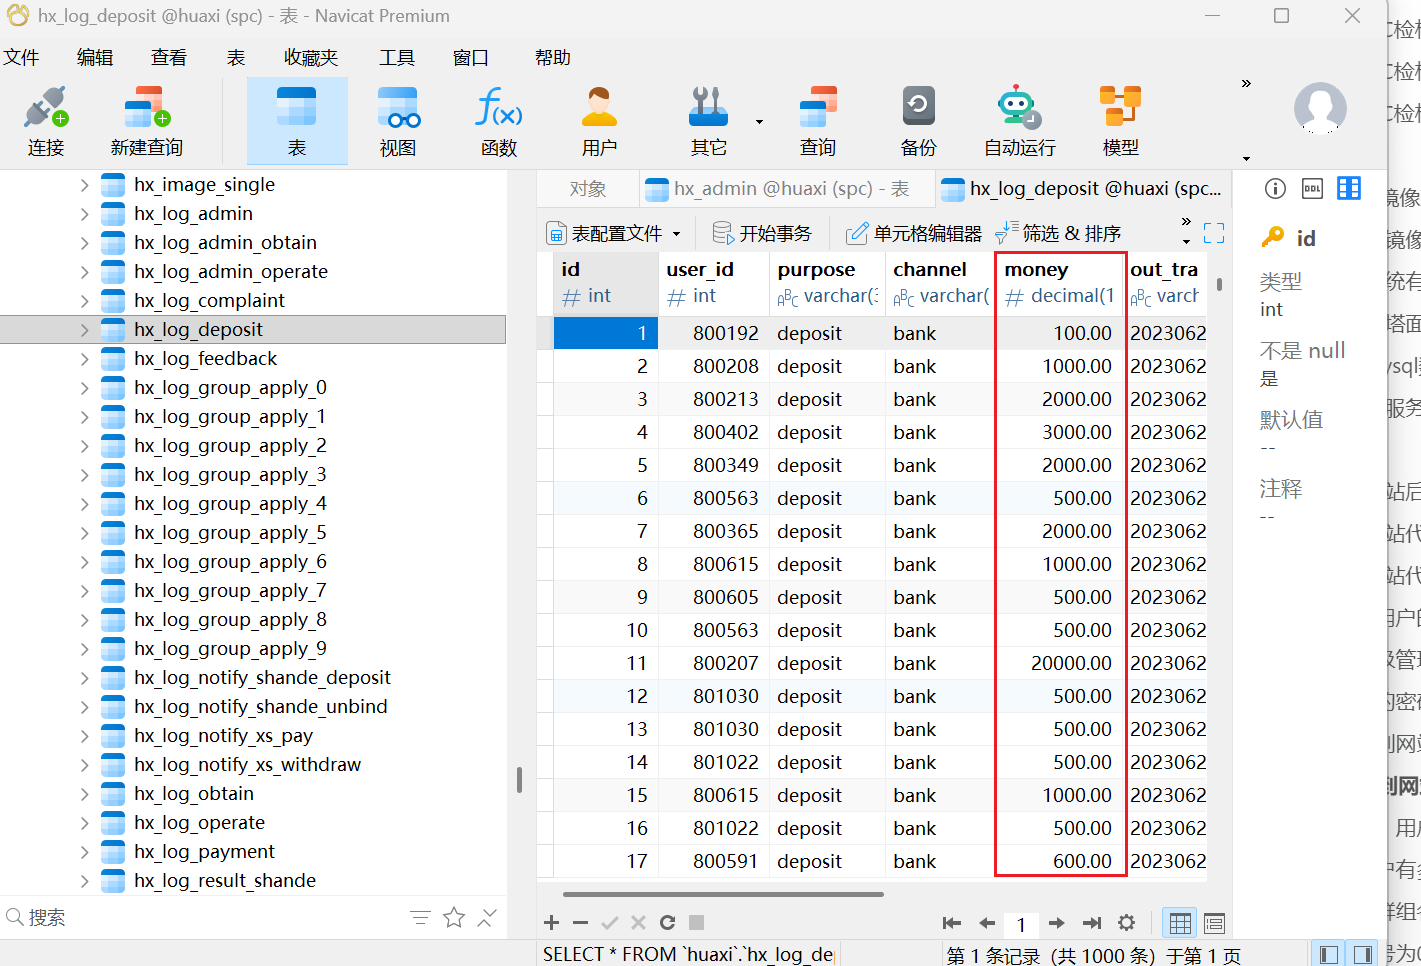Viewport: 1421px width, 966px height.
Task: Show the DDL panel icon
Action: pos(1312,189)
